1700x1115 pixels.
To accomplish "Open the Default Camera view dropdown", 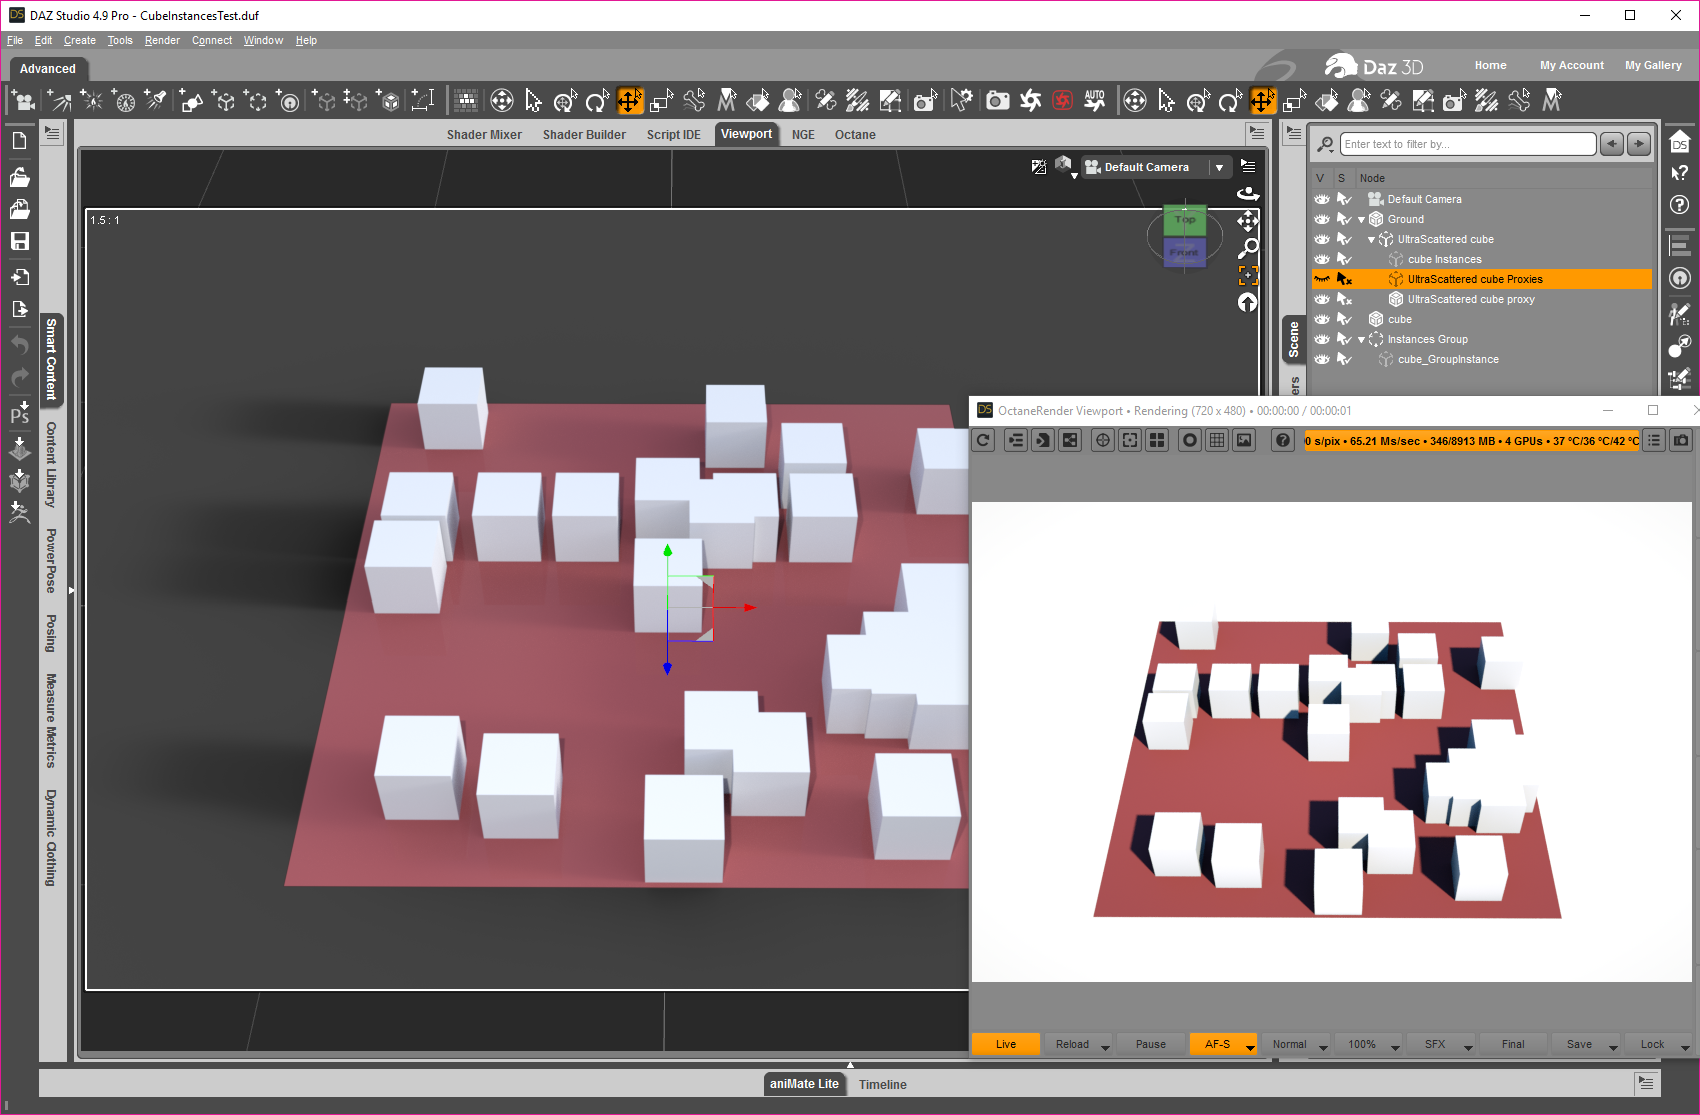I will [x=1219, y=168].
